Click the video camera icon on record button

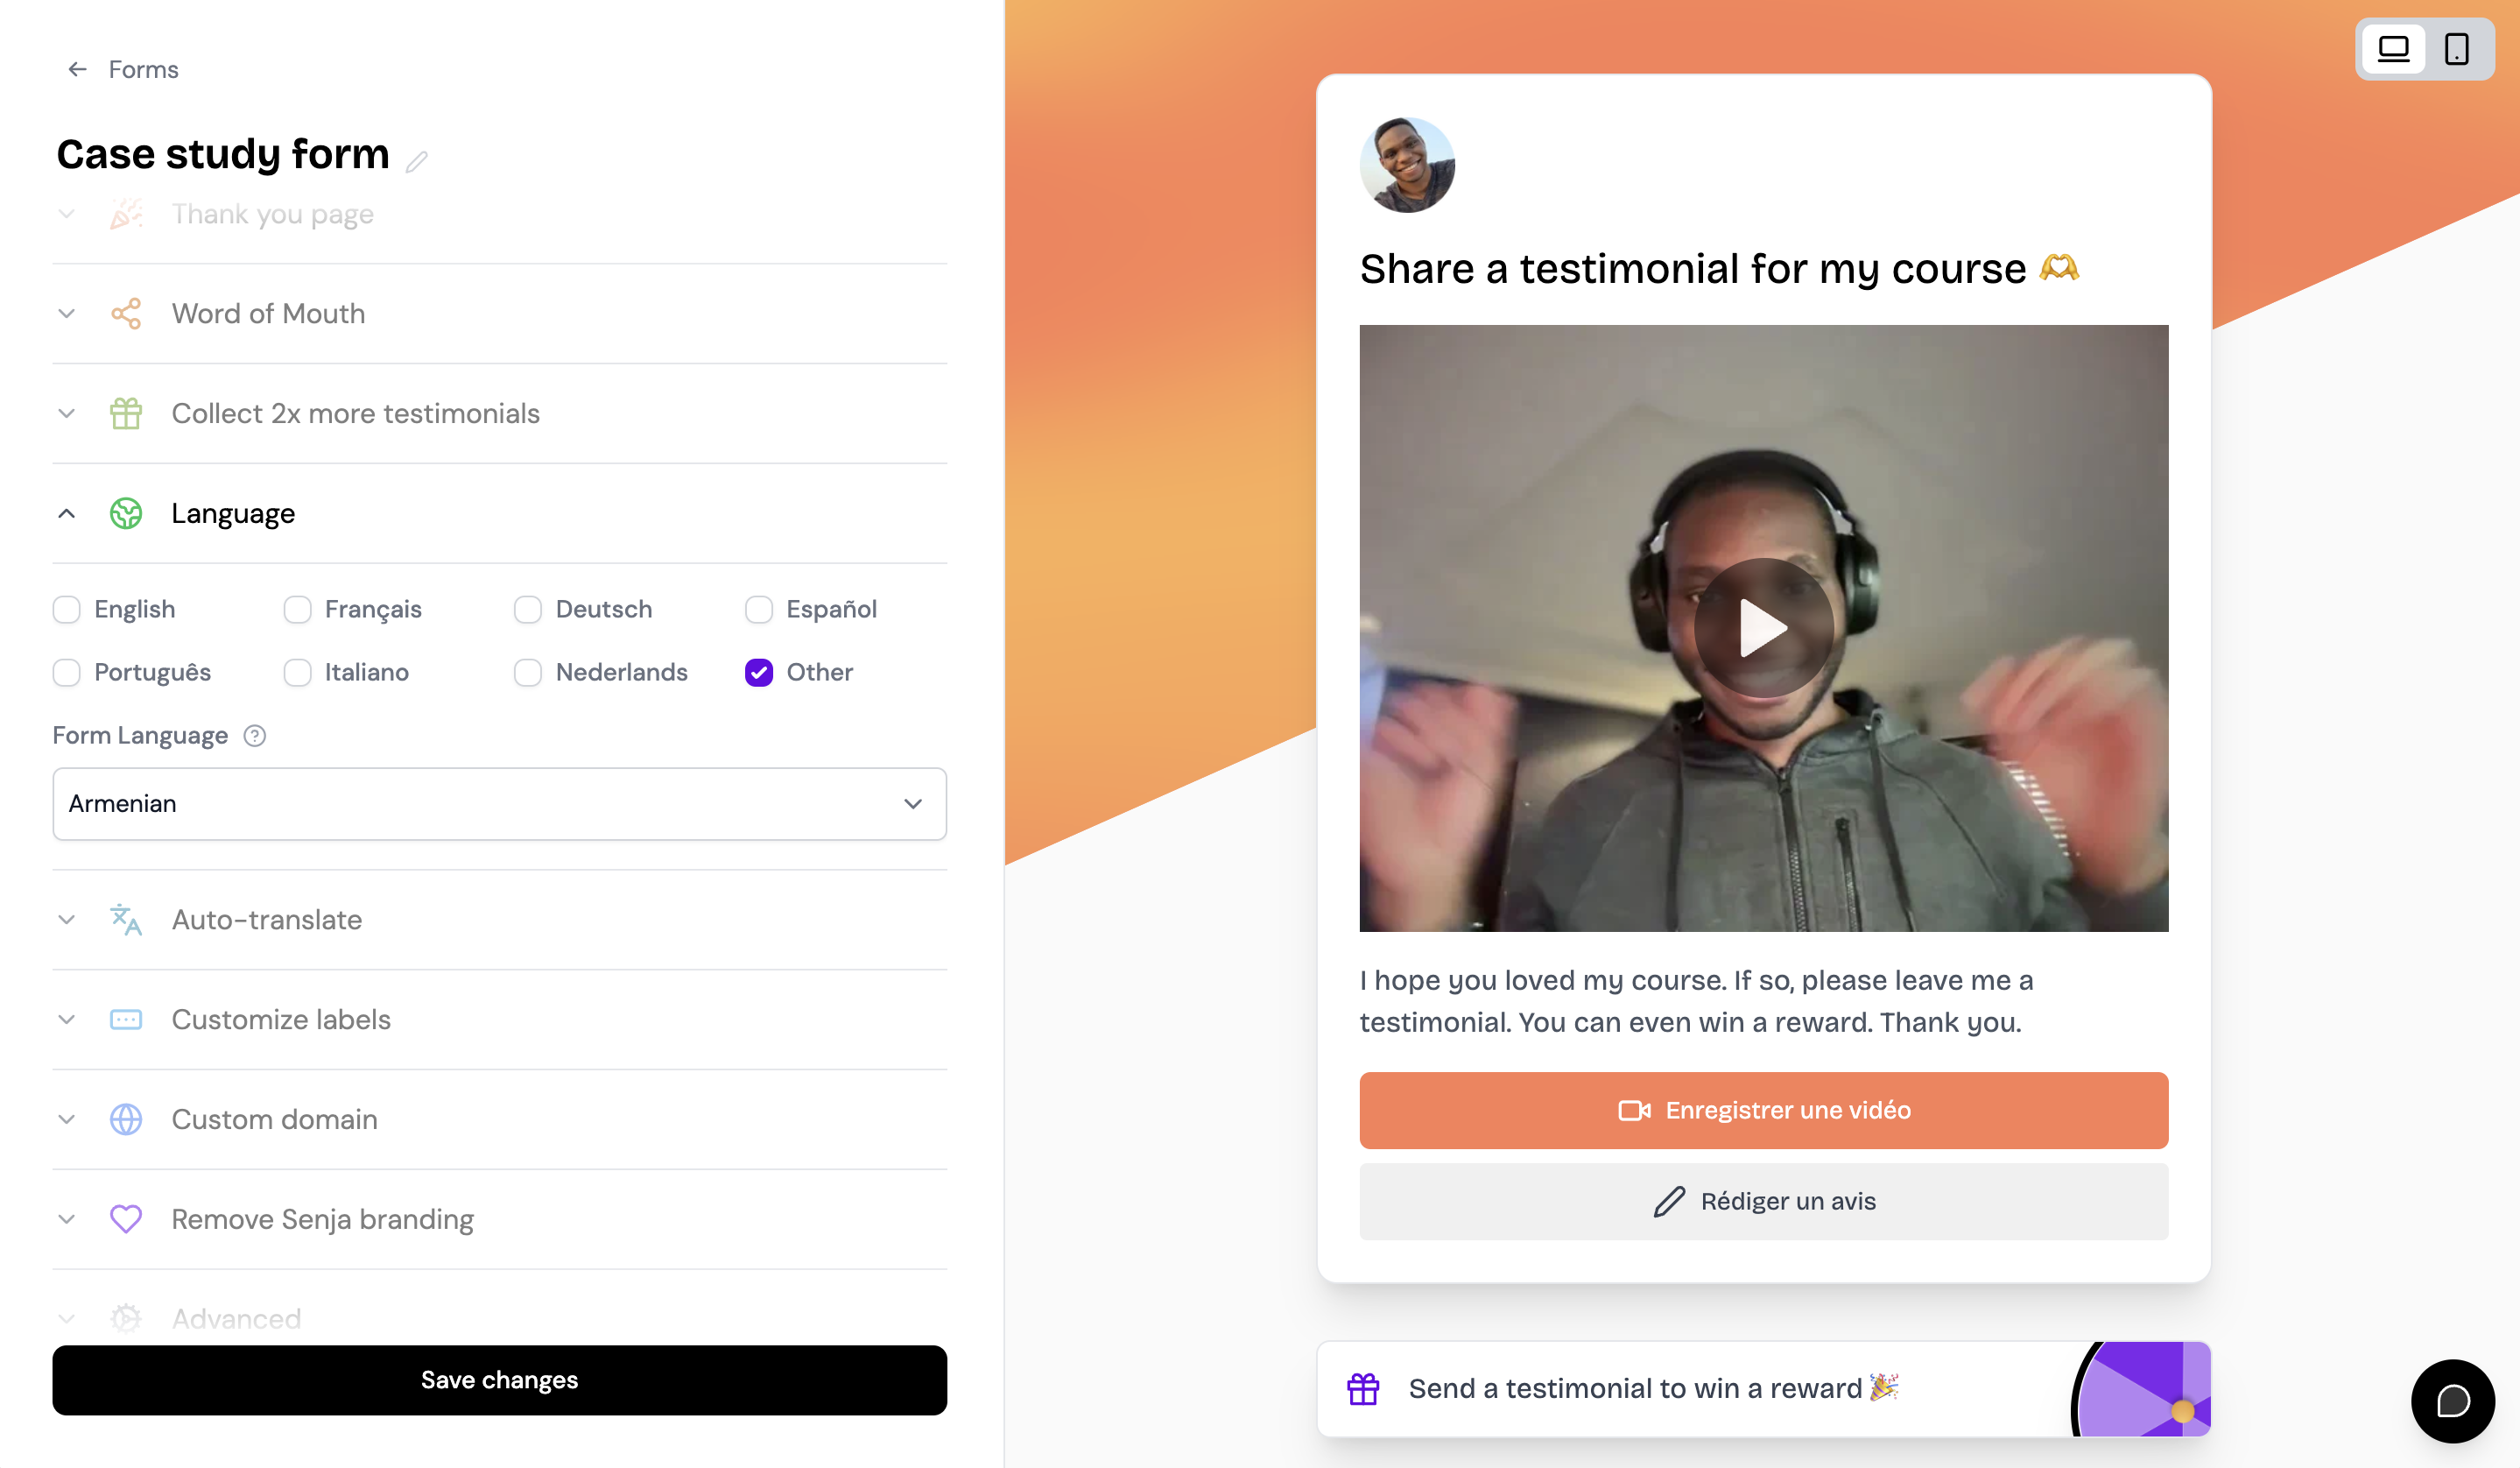(1634, 1110)
